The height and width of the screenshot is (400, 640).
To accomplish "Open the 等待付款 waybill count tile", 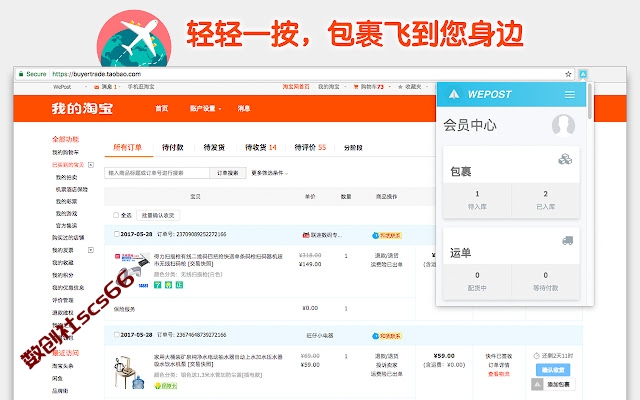I will pos(545,281).
